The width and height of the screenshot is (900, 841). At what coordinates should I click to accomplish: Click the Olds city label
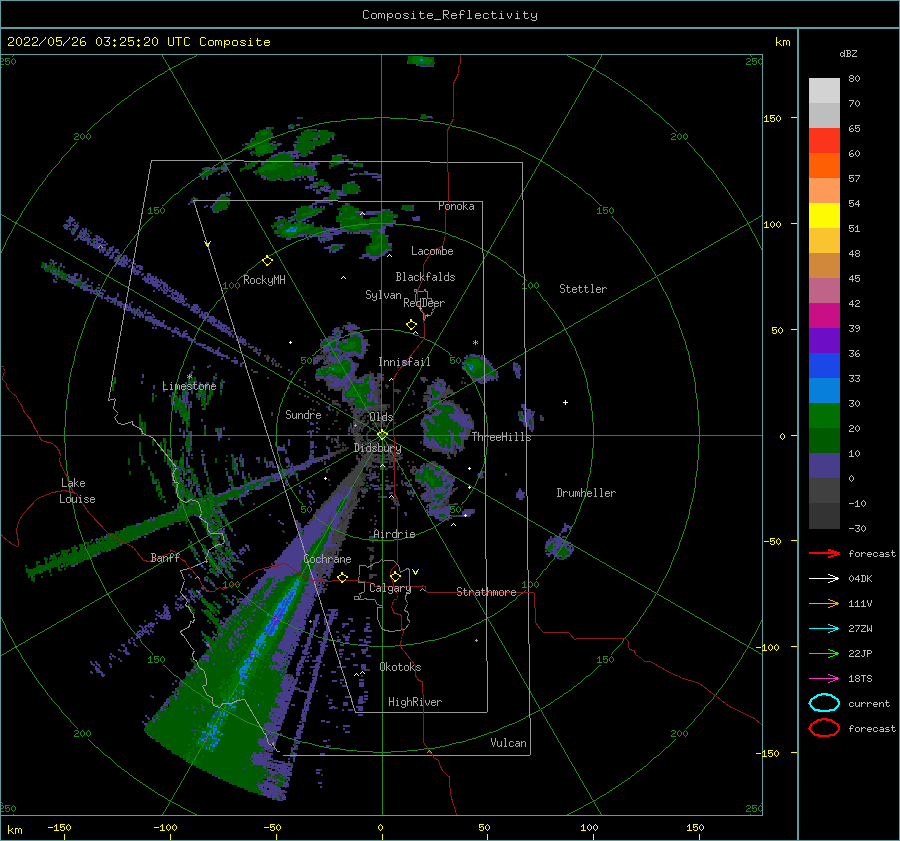381,417
